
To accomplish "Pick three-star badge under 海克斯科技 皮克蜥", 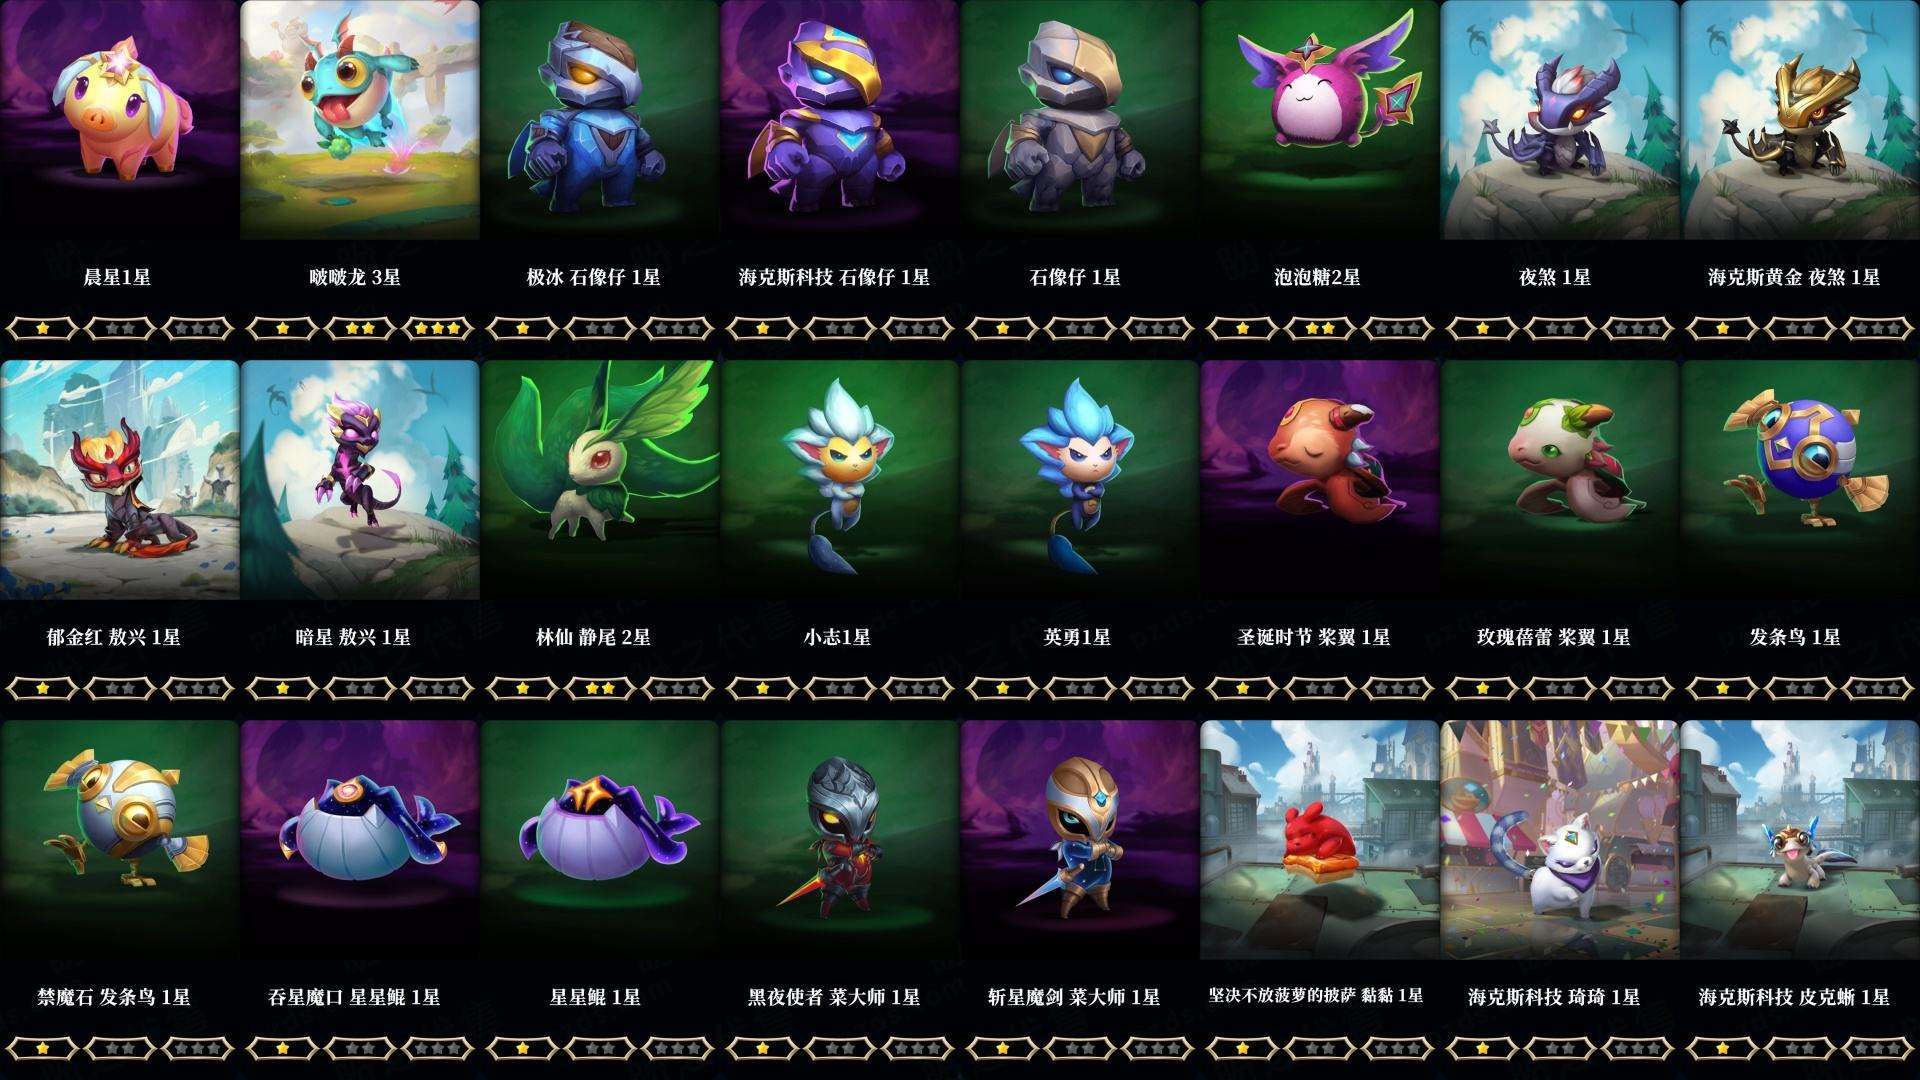I will point(1878,1047).
